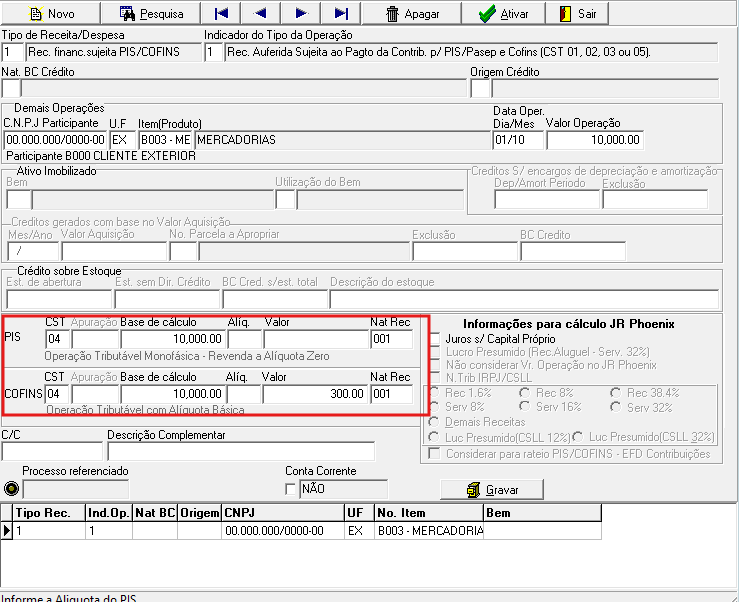Click COFINS Alíq. field

(x=244, y=394)
